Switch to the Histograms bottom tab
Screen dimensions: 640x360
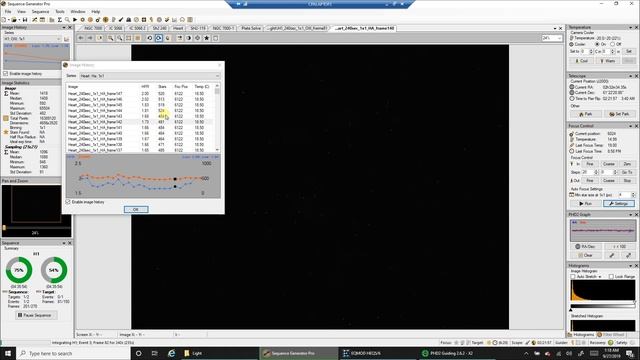tap(582, 335)
